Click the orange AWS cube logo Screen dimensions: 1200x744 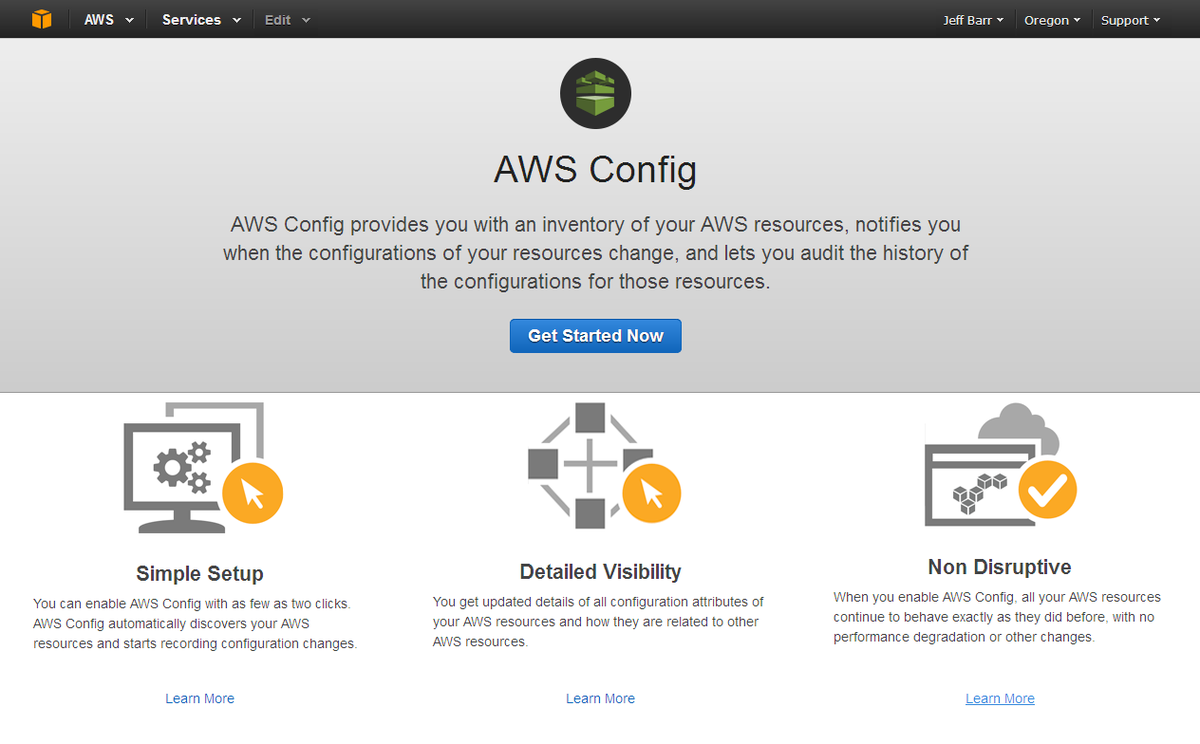41,19
